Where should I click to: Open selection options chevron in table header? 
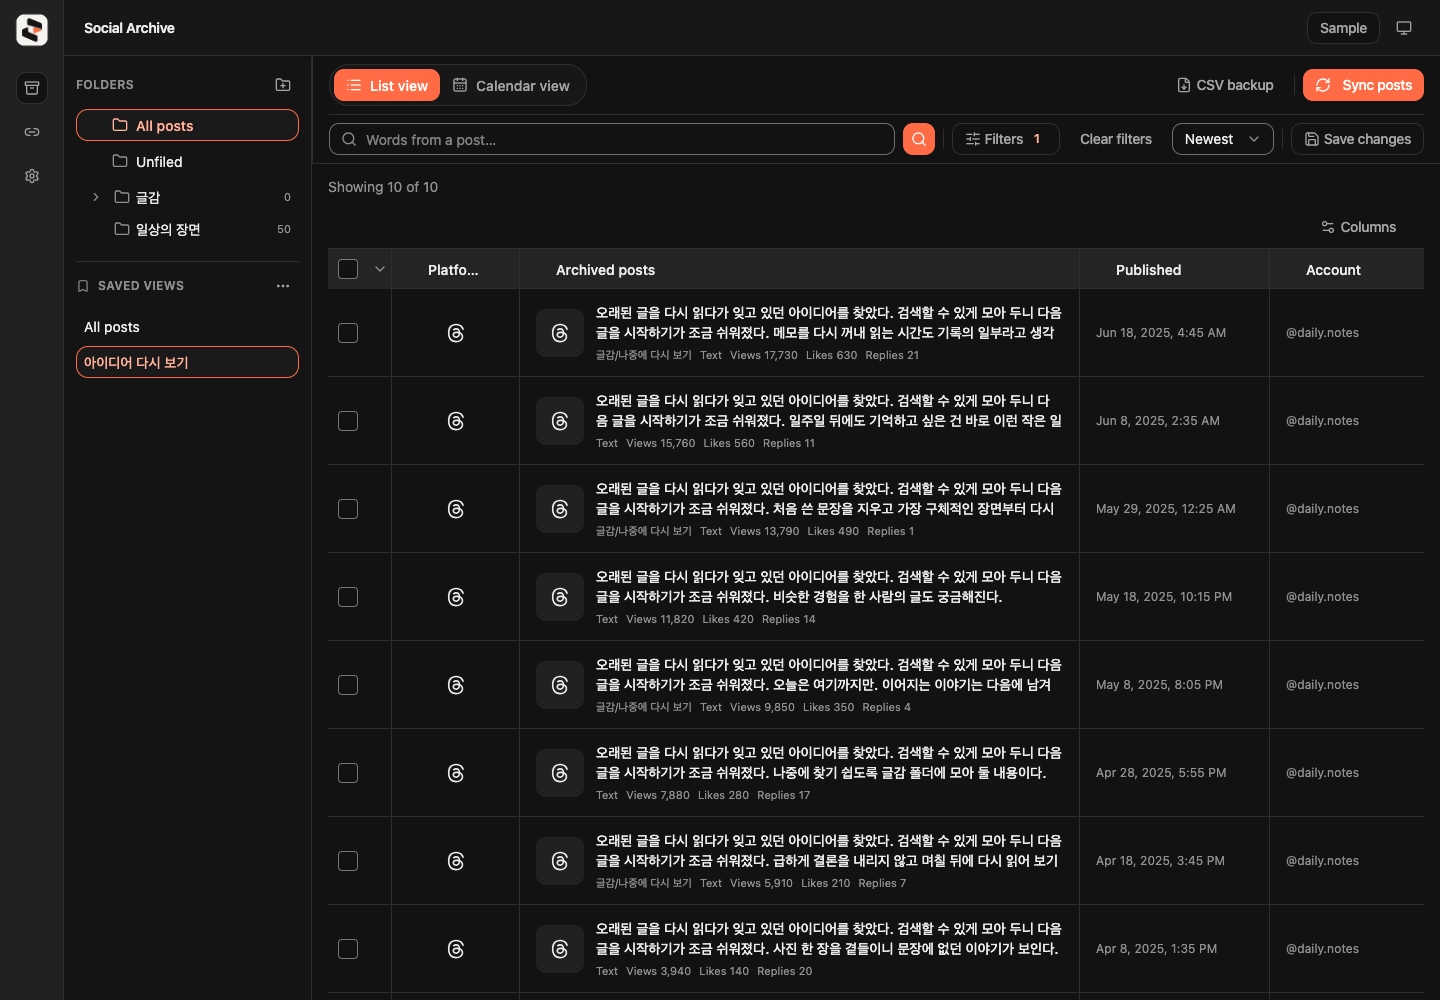[x=380, y=269]
